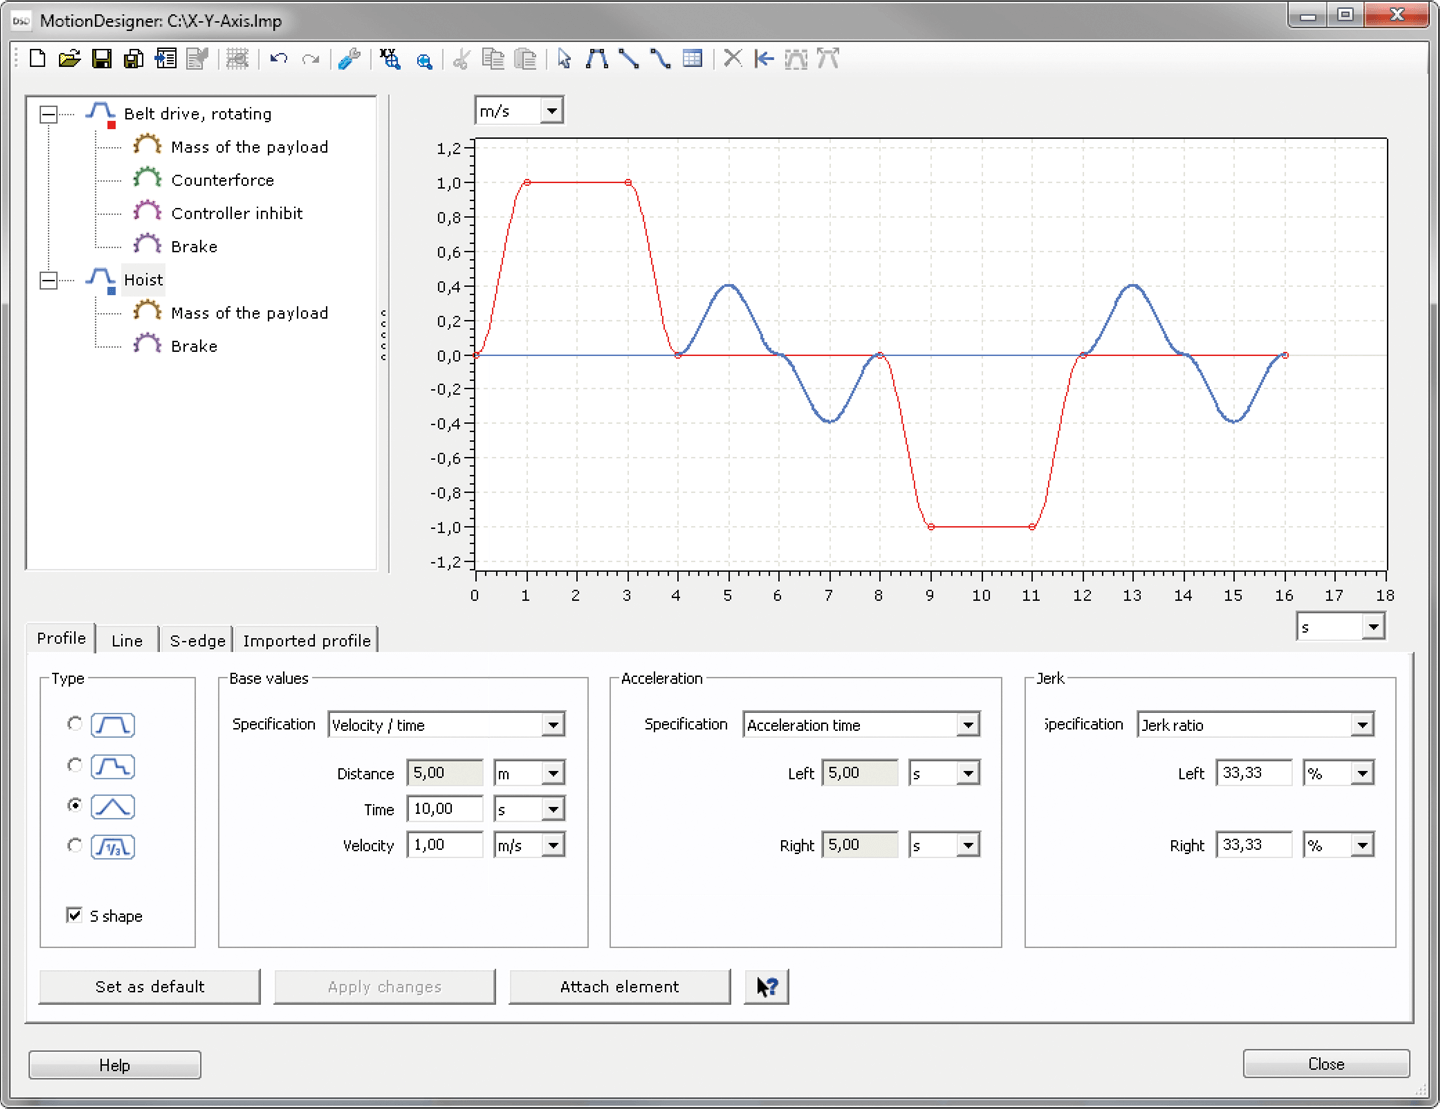
Task: Delete element with the X icon
Action: (732, 58)
